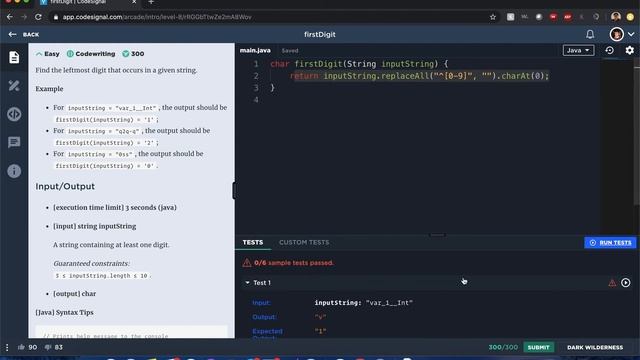This screenshot has width=640, height=360.
Task: Click the SUBMIT button
Action: click(x=538, y=347)
